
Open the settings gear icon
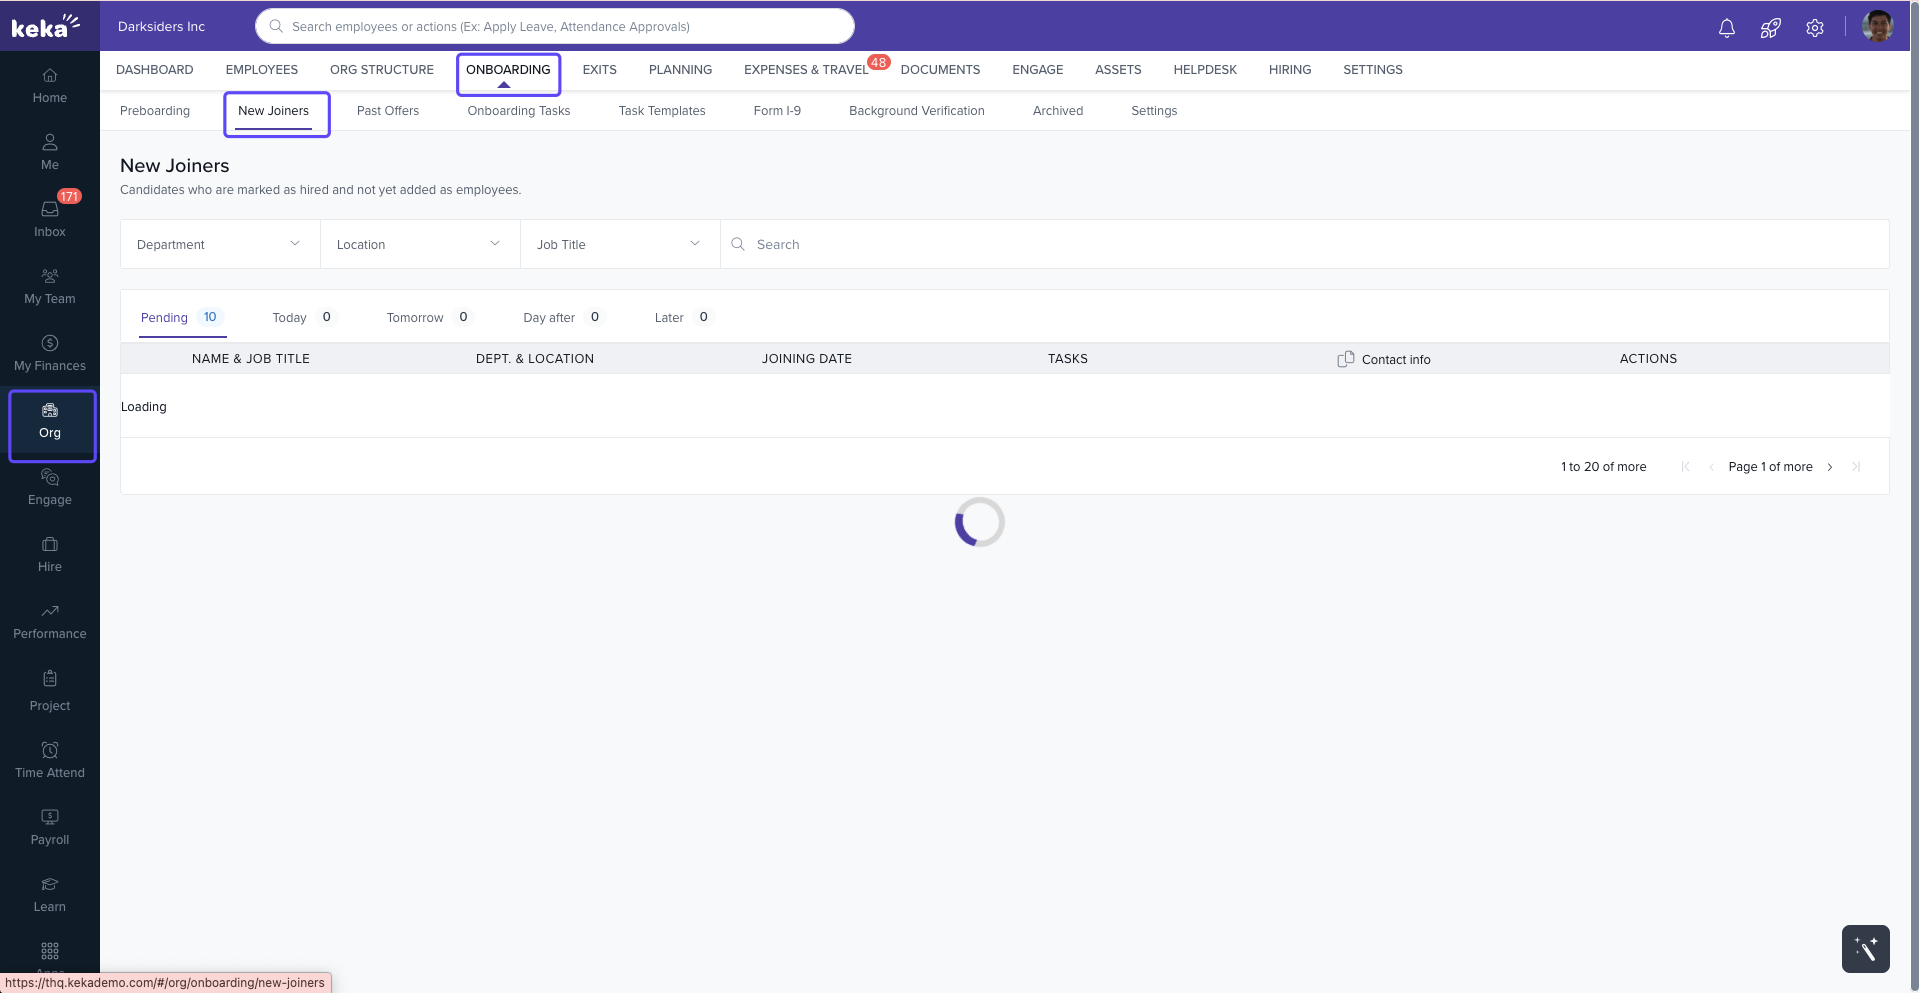coord(1814,28)
